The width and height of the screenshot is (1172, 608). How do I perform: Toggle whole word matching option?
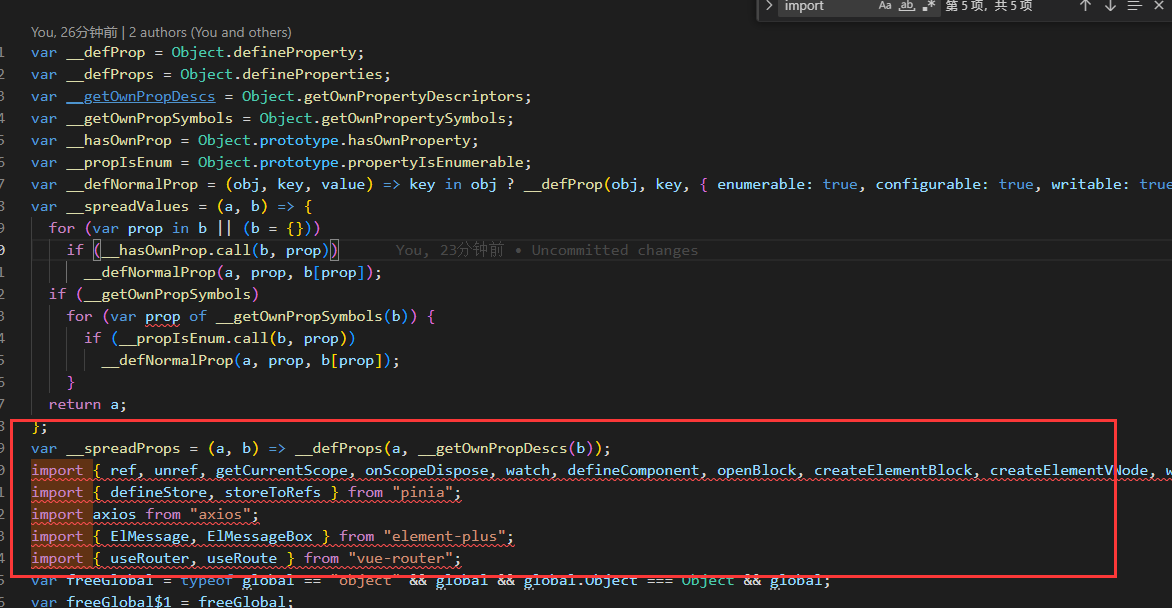pyautogui.click(x=906, y=7)
